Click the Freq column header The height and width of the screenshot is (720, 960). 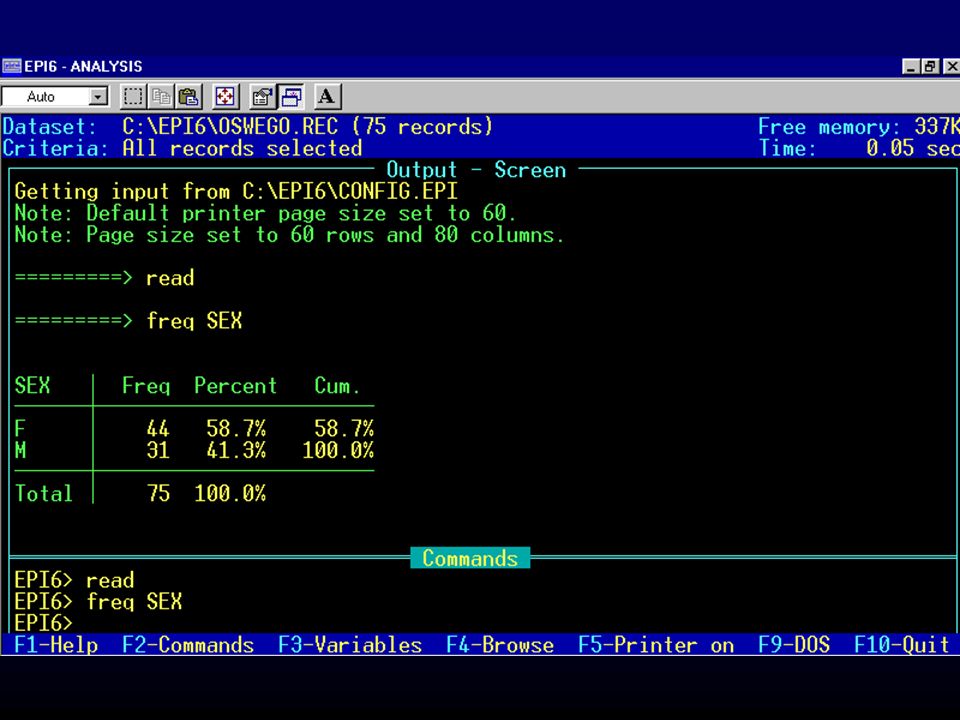[146, 386]
